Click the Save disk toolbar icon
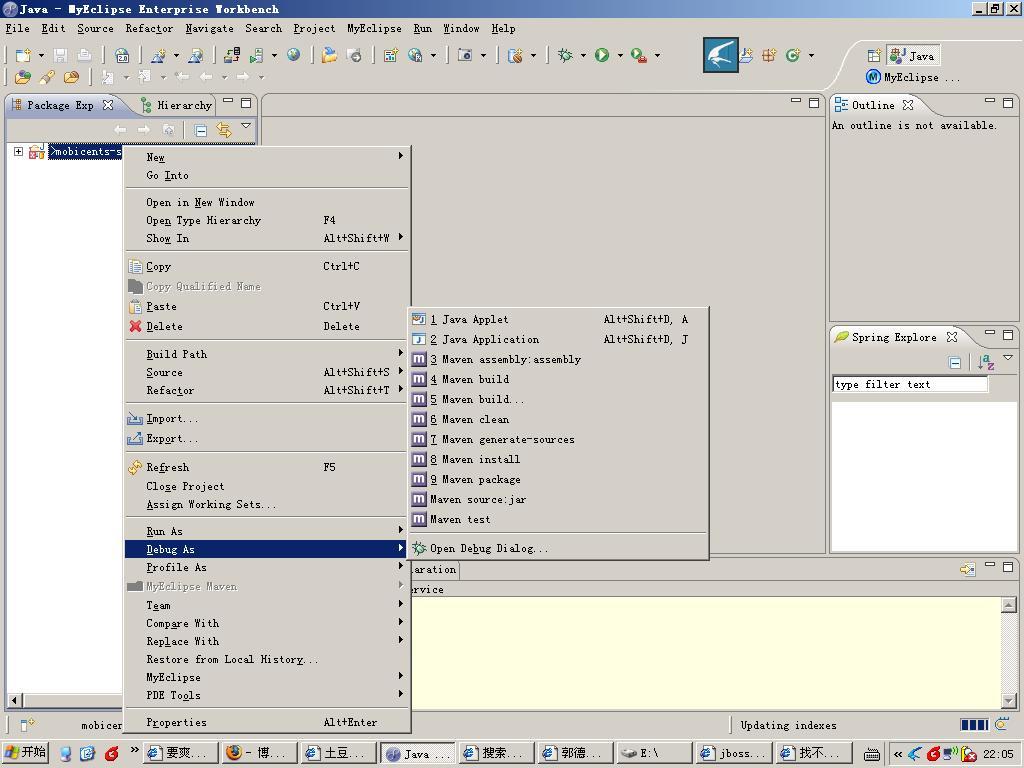 [x=61, y=56]
